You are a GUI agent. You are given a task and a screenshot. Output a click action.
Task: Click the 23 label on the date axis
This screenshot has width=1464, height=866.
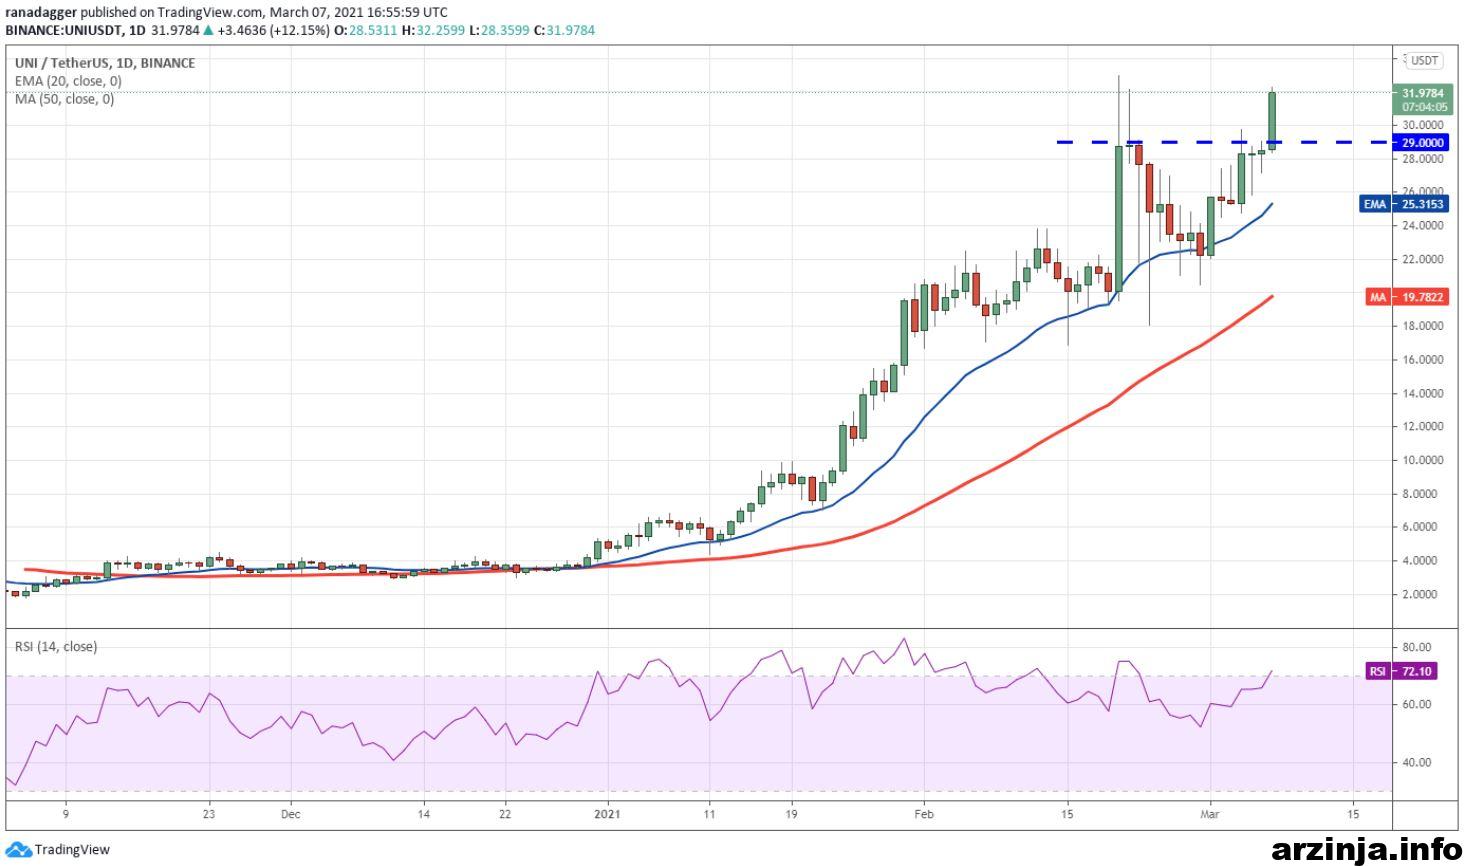coord(210,814)
